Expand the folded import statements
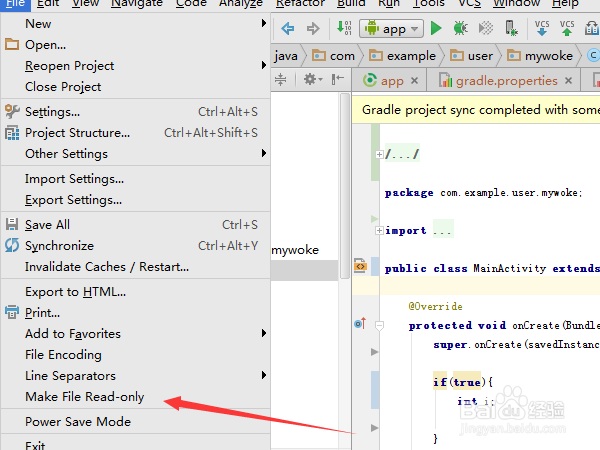Screen dimensions: 600x450 tap(379, 230)
